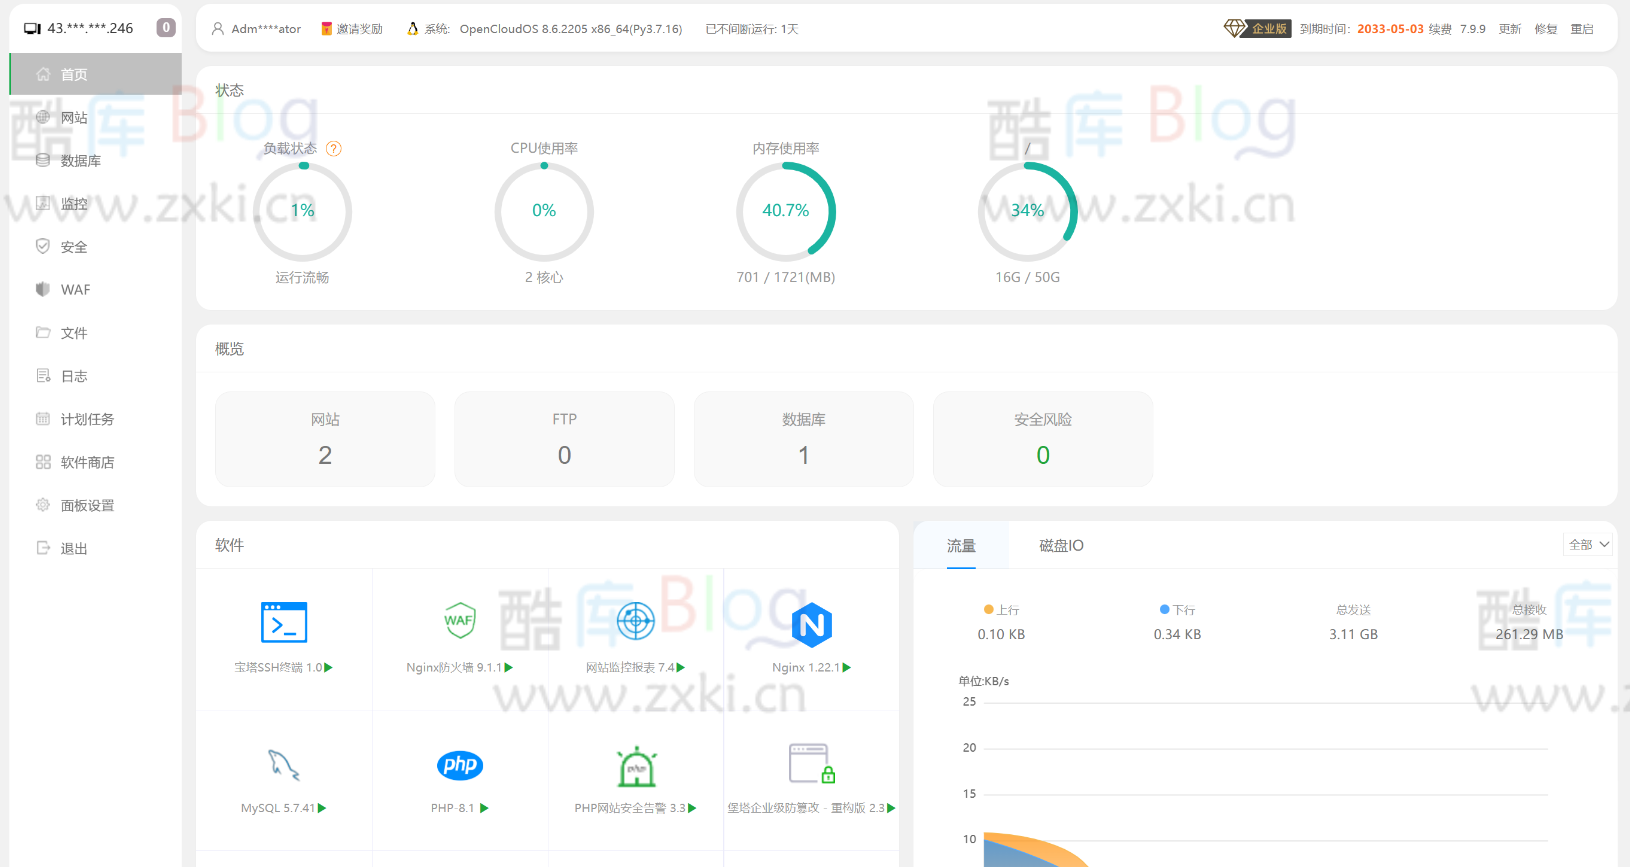Click the 到期时间 2033-05-03 date
The height and width of the screenshot is (867, 1630).
pos(1390,29)
